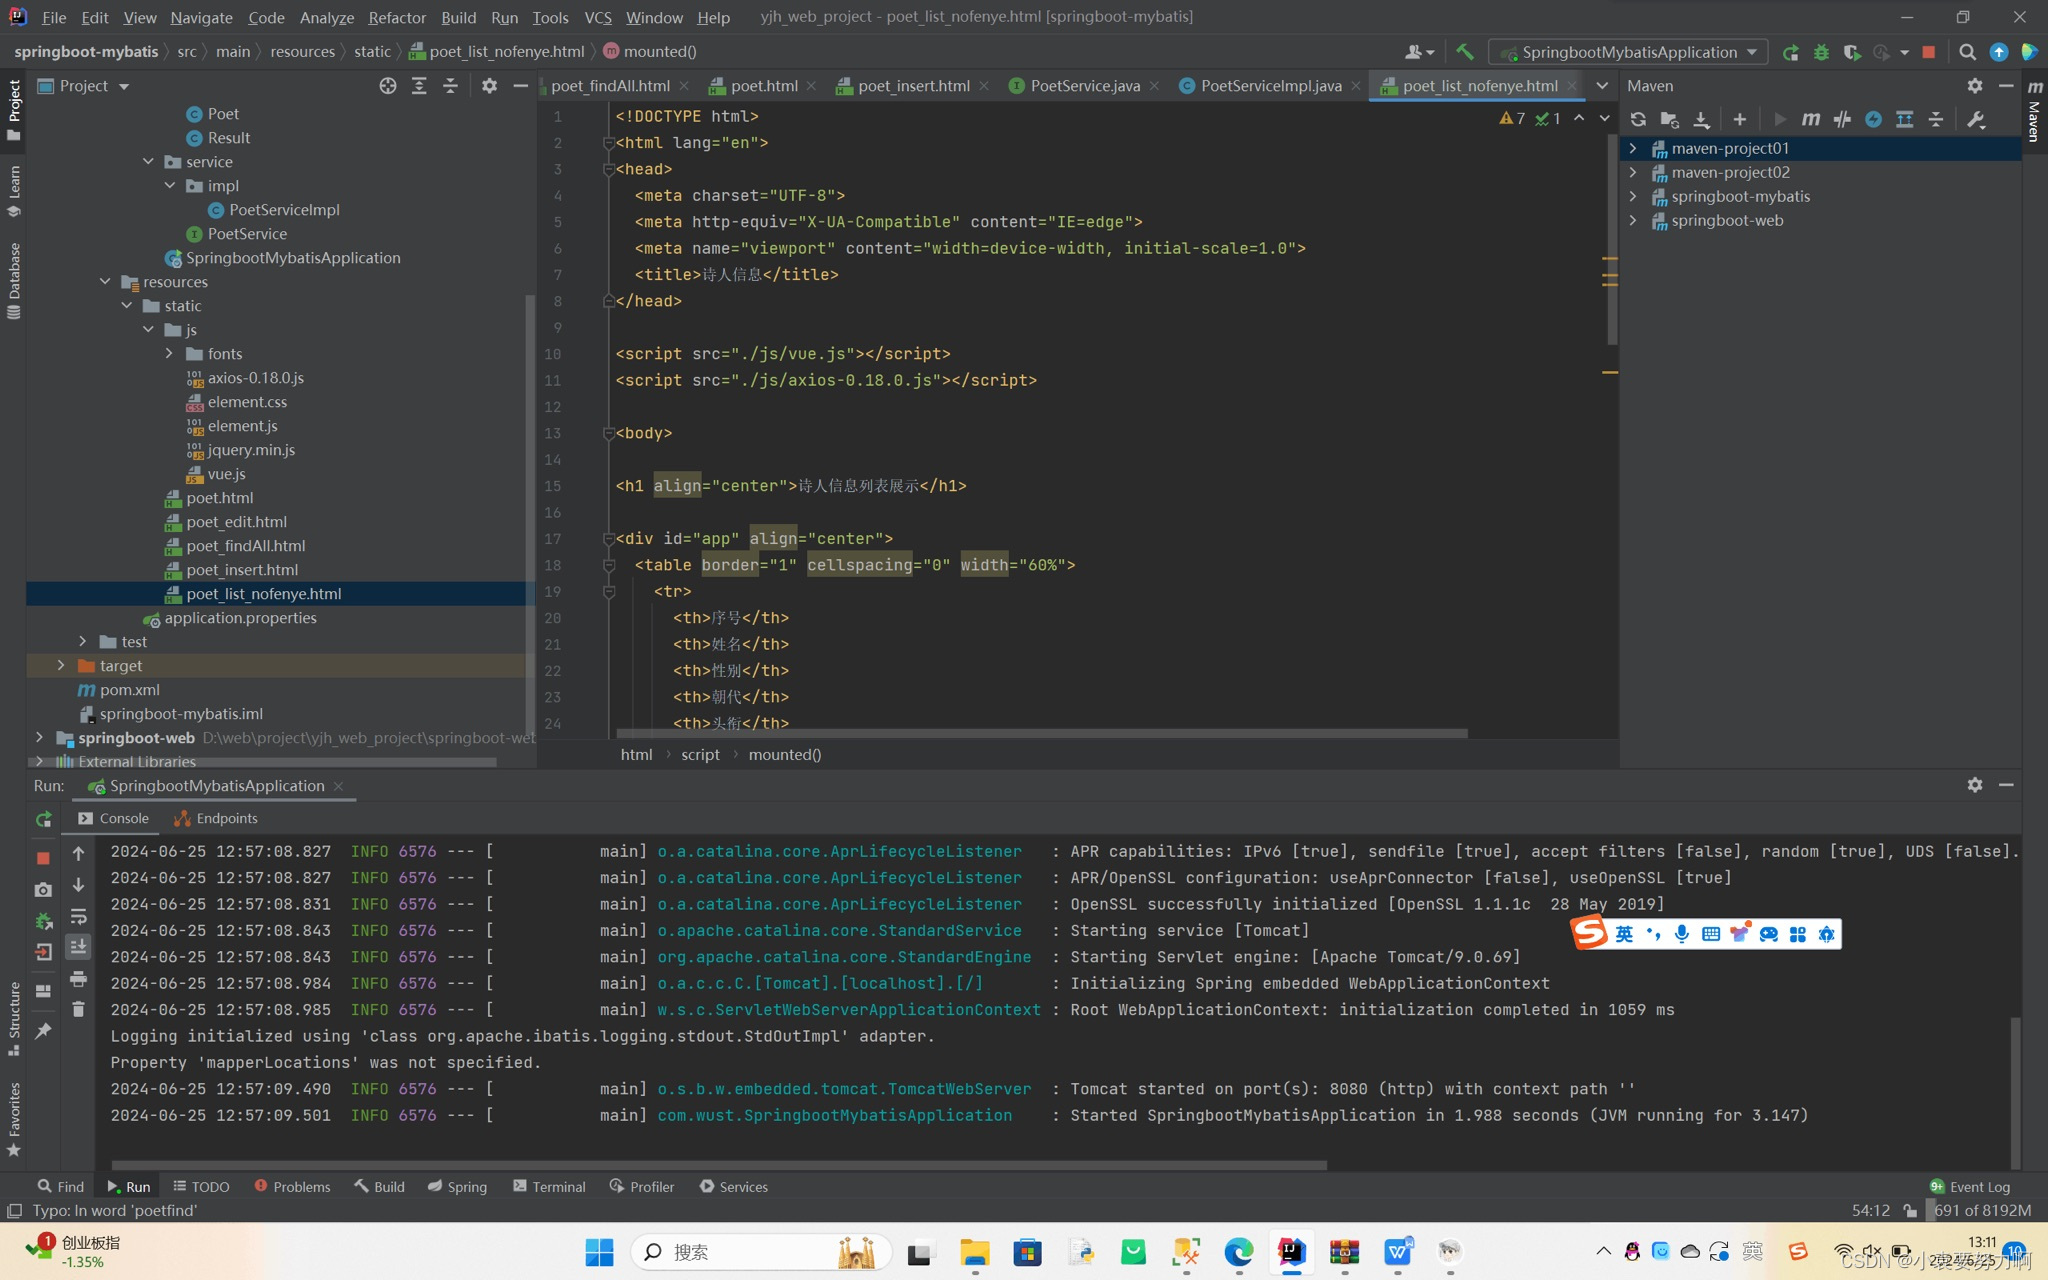Screen dimensions: 2048x1280
Task: Print console output printer icon
Action: (x=78, y=979)
